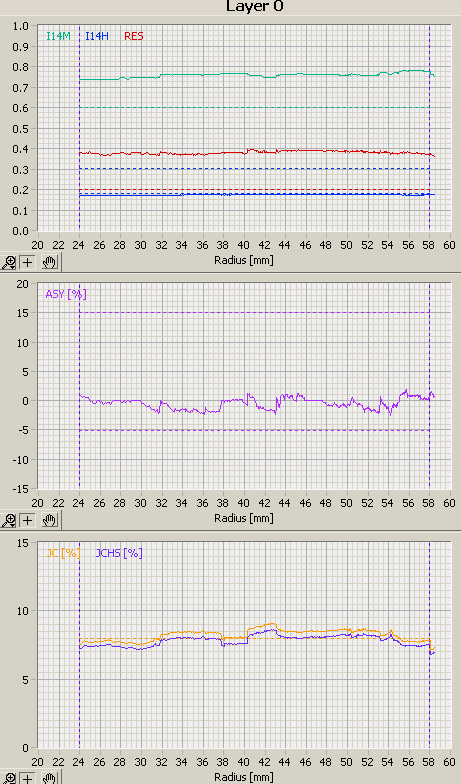Choose the pan hand tool under the ASY chart
The height and width of the screenshot is (784, 461).
49,520
